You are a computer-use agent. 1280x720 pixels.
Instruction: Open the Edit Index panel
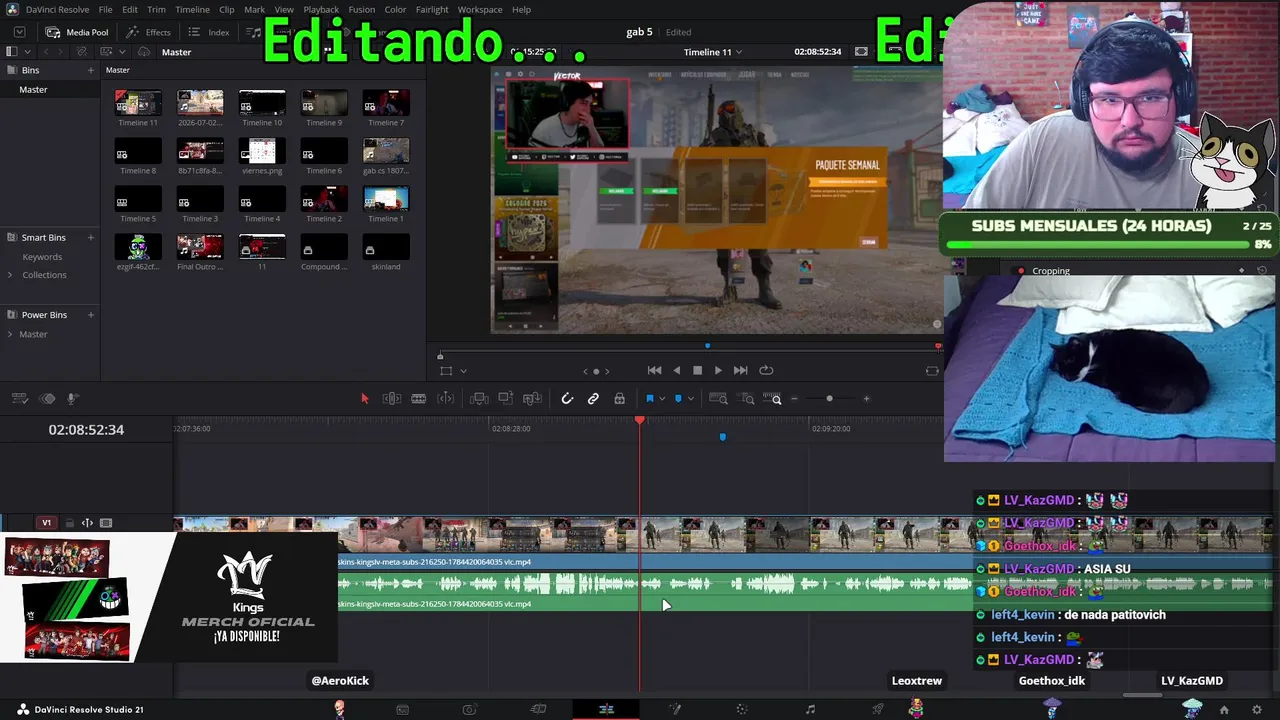pos(209,32)
